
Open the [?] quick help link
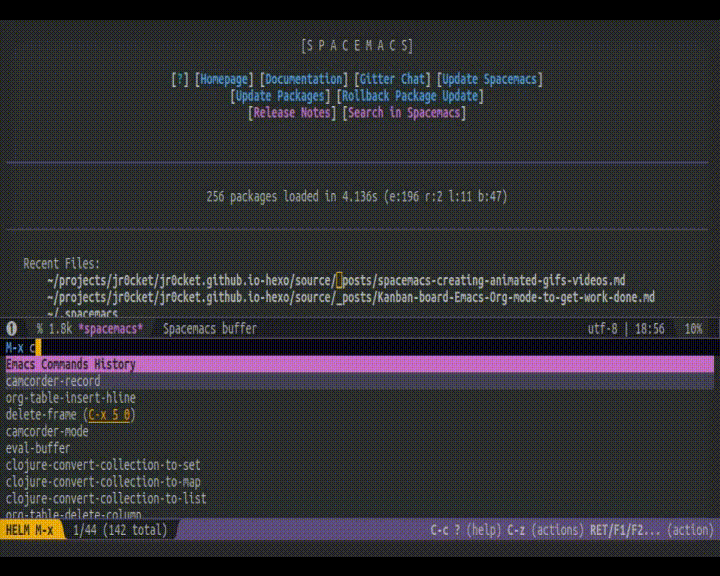pyautogui.click(x=180, y=79)
